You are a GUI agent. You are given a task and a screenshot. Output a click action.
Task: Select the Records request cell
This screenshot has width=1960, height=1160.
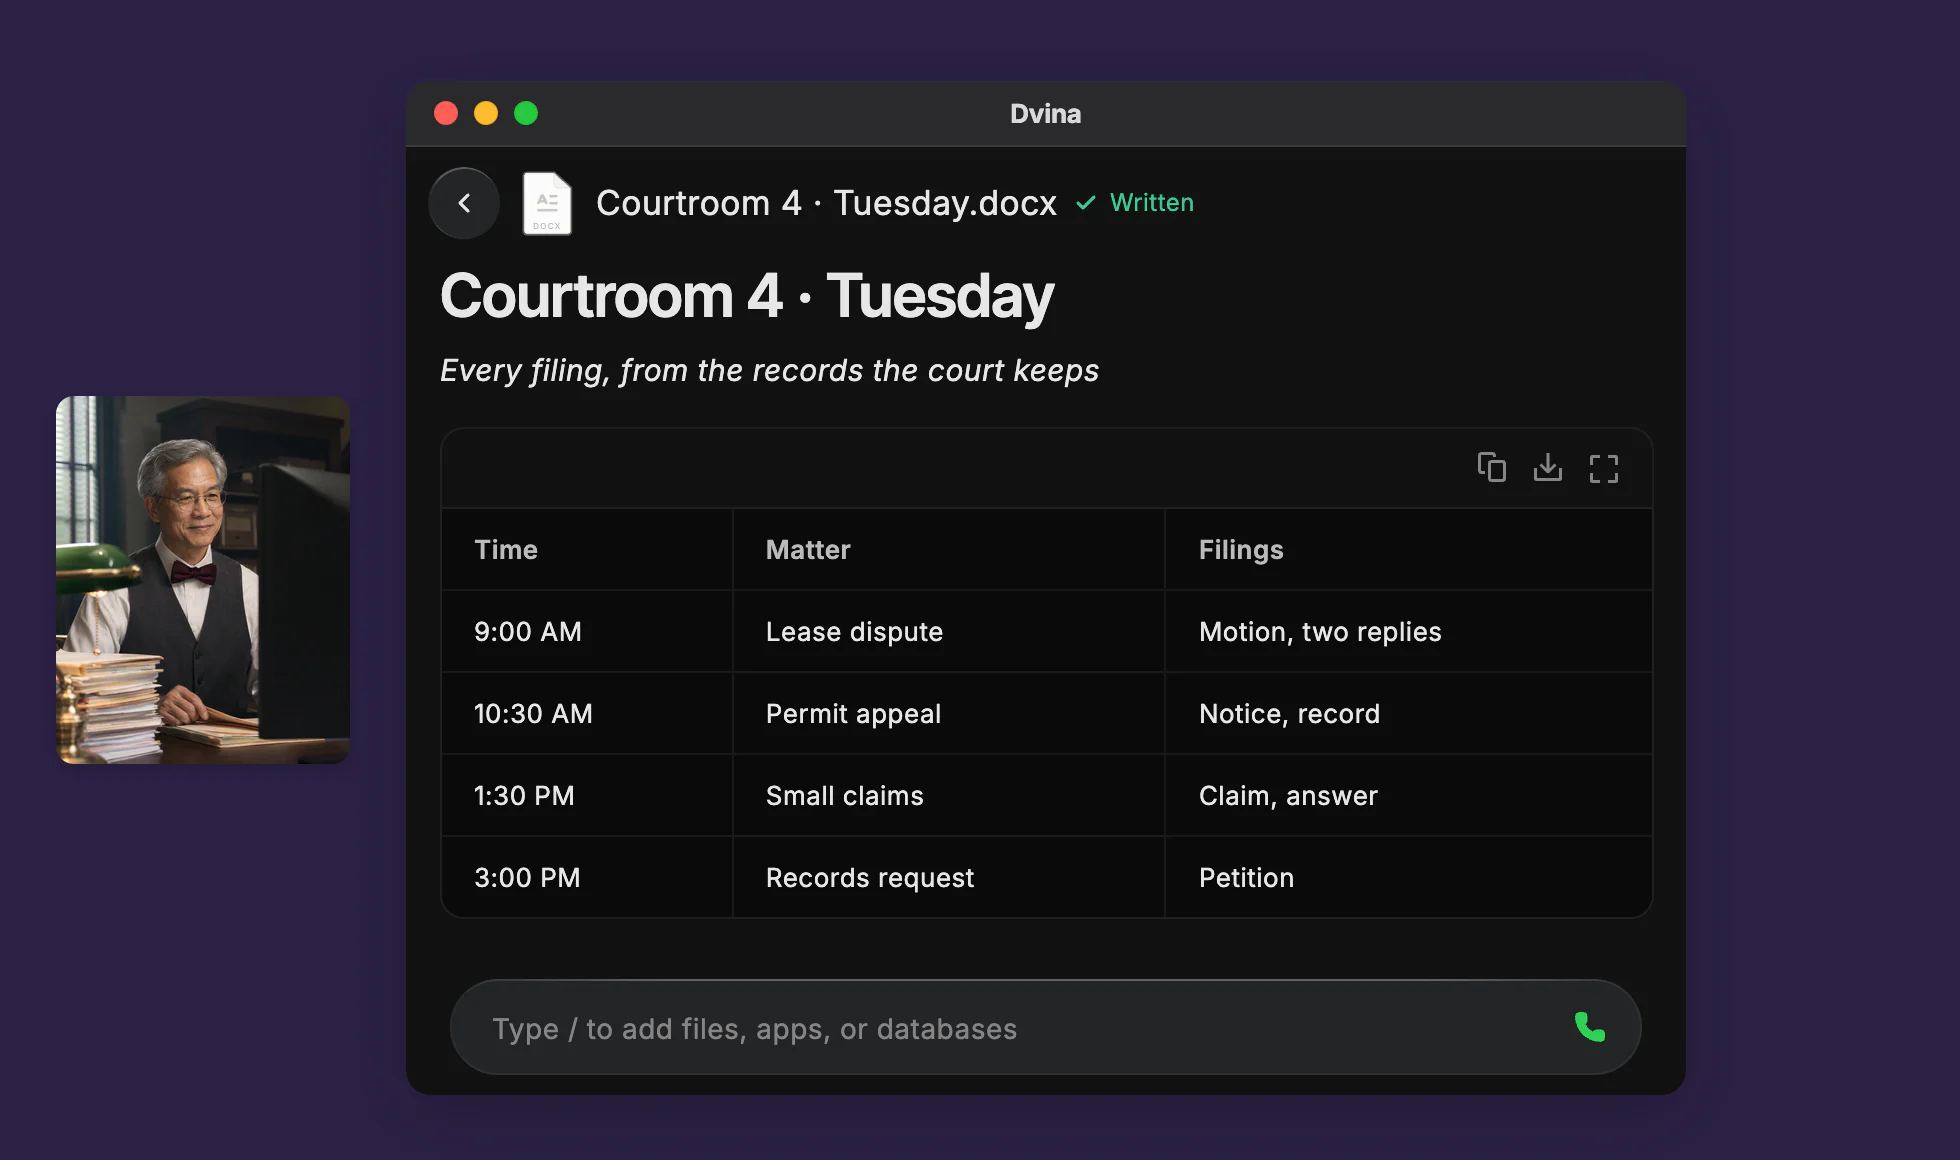tap(949, 877)
